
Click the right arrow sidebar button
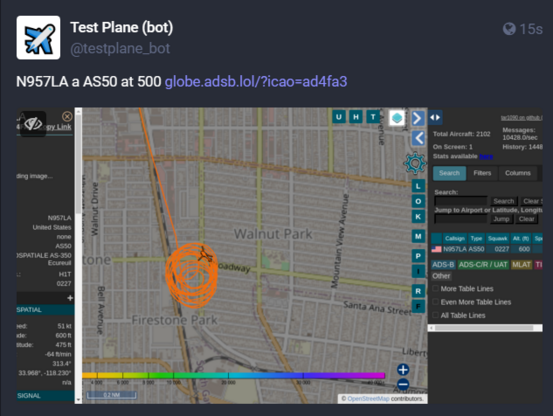418,118
